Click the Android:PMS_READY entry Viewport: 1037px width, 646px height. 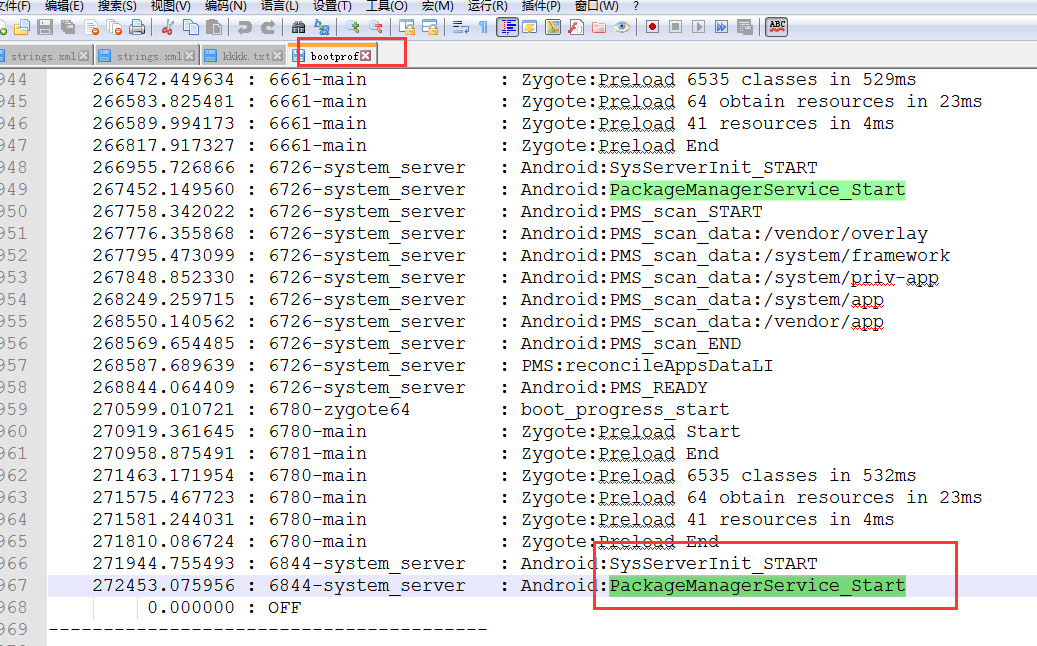click(614, 387)
